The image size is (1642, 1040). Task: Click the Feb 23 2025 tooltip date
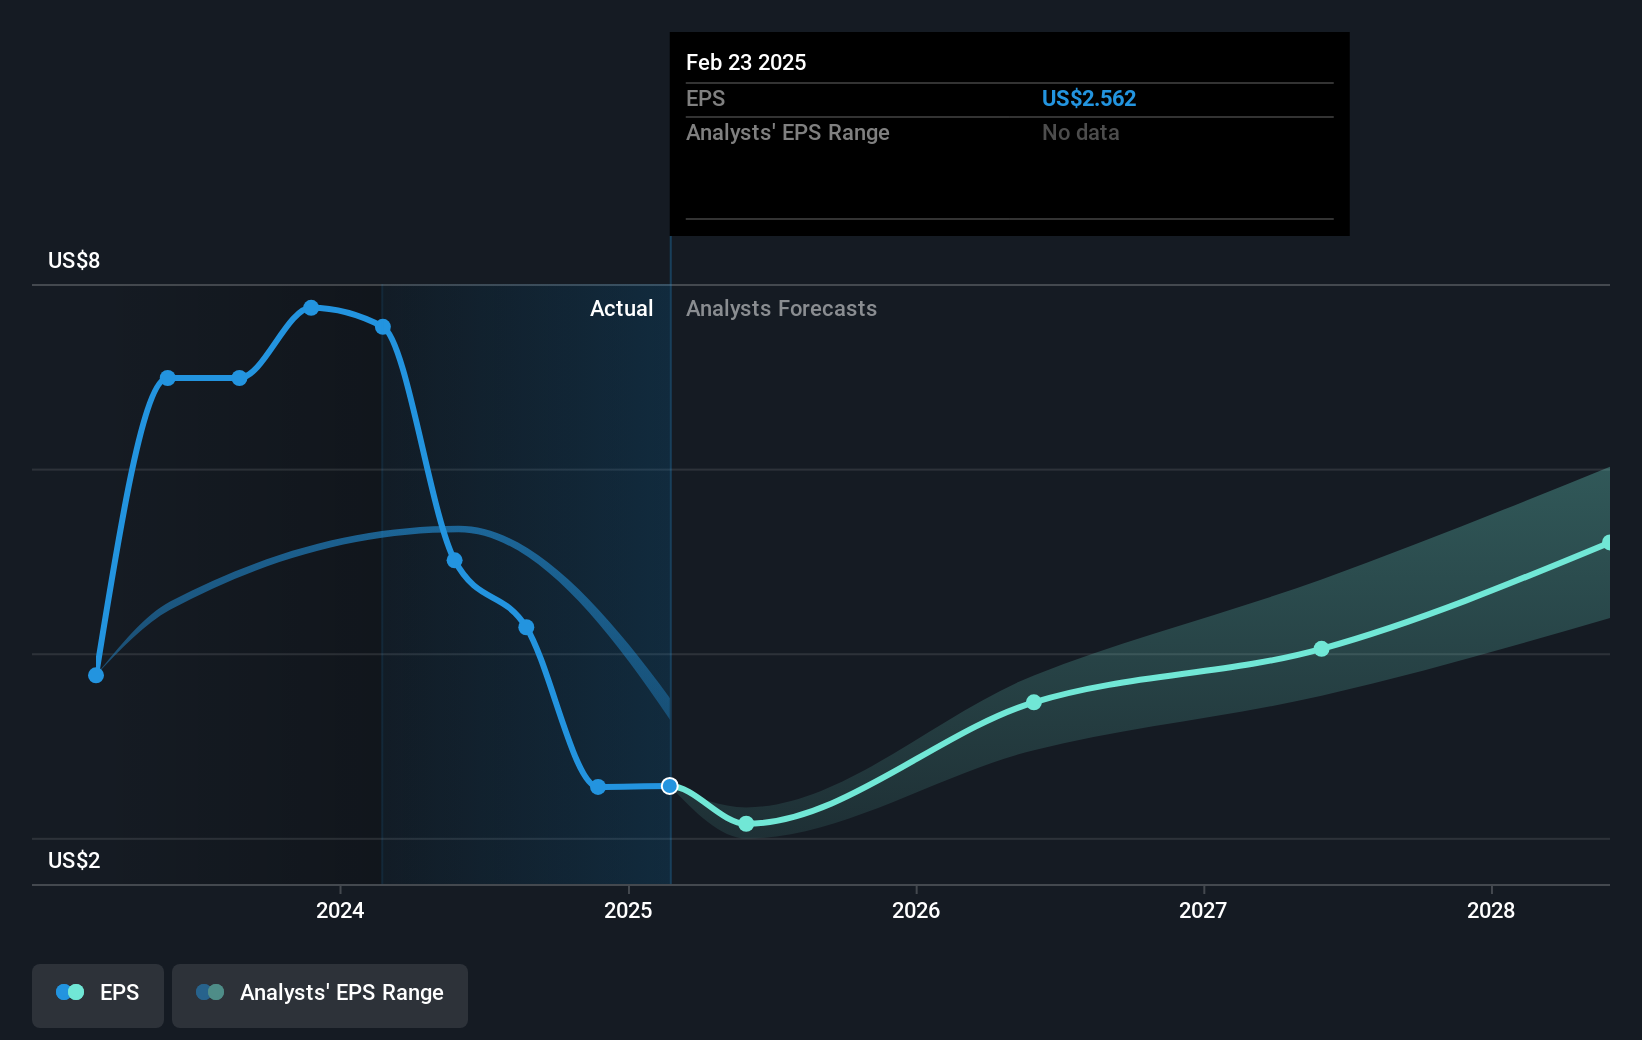point(746,63)
